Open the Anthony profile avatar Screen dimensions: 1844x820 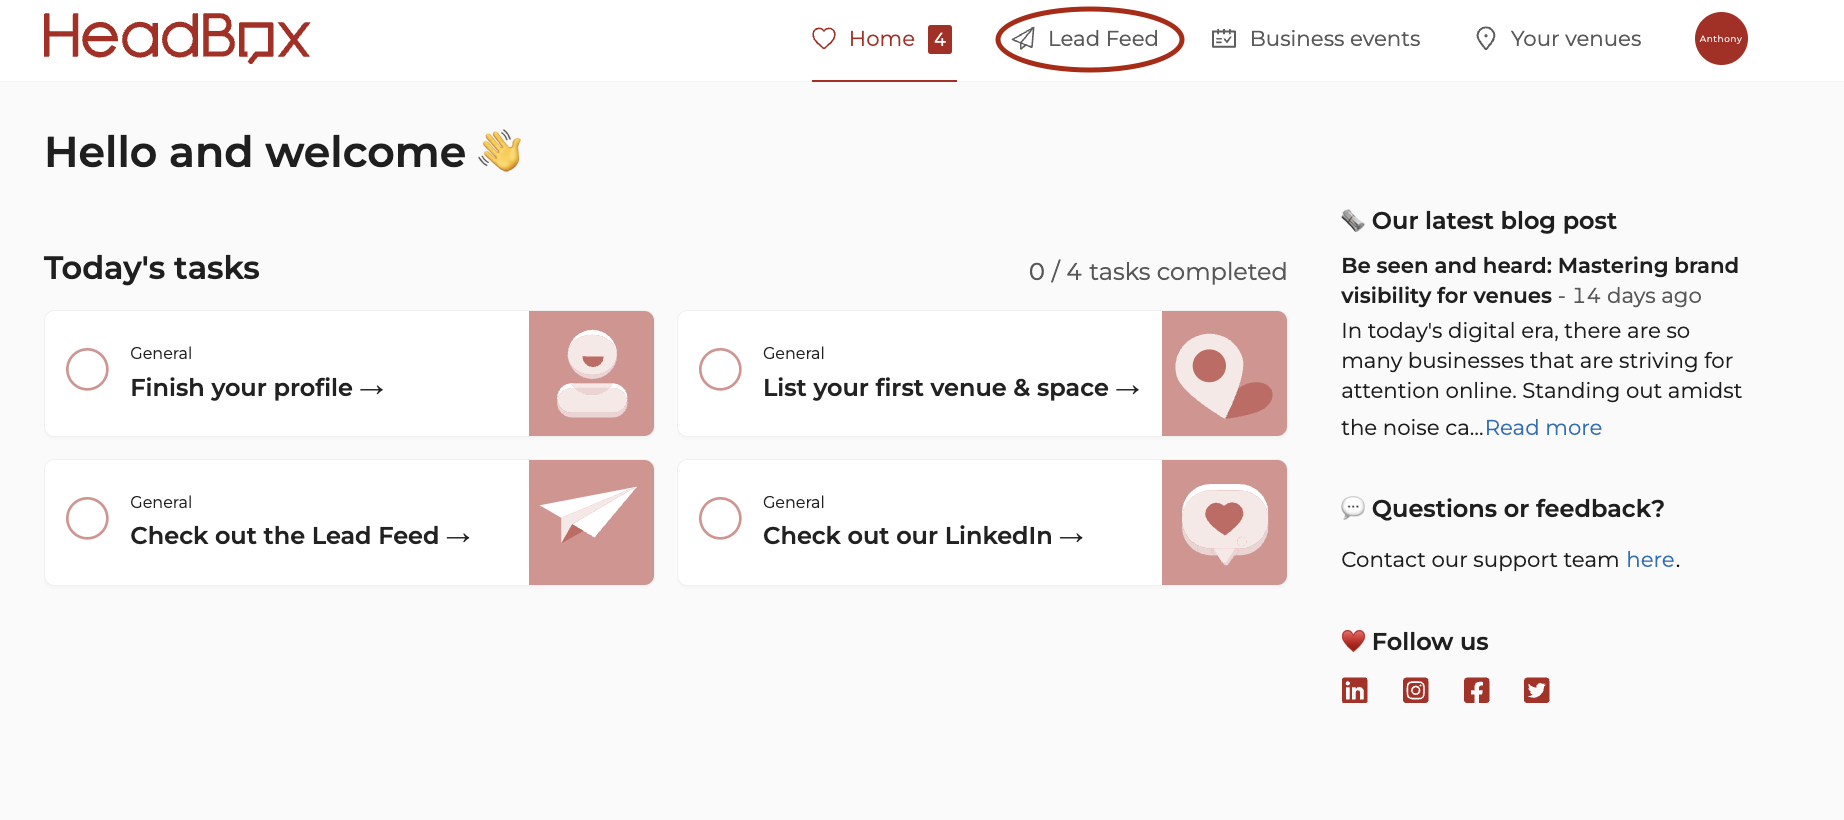1720,38
